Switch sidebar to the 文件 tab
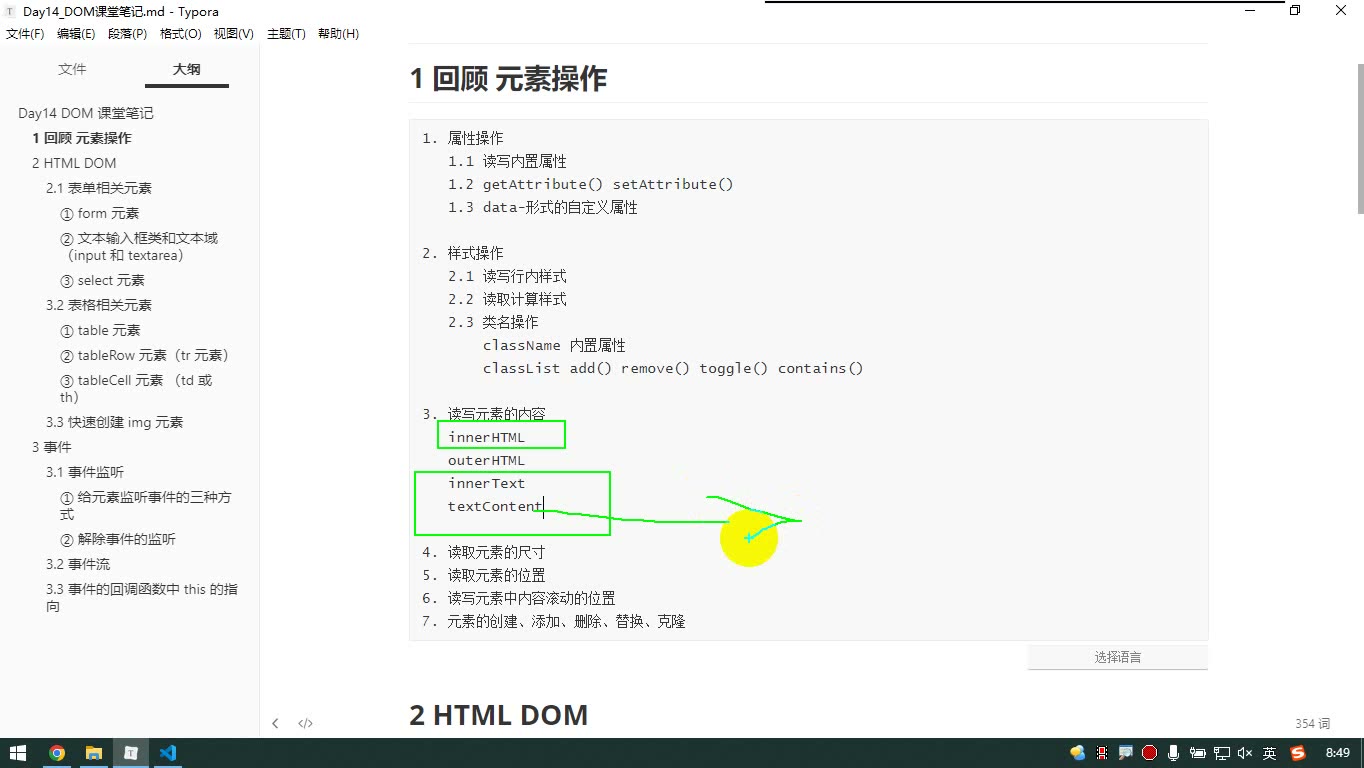 tap(72, 69)
